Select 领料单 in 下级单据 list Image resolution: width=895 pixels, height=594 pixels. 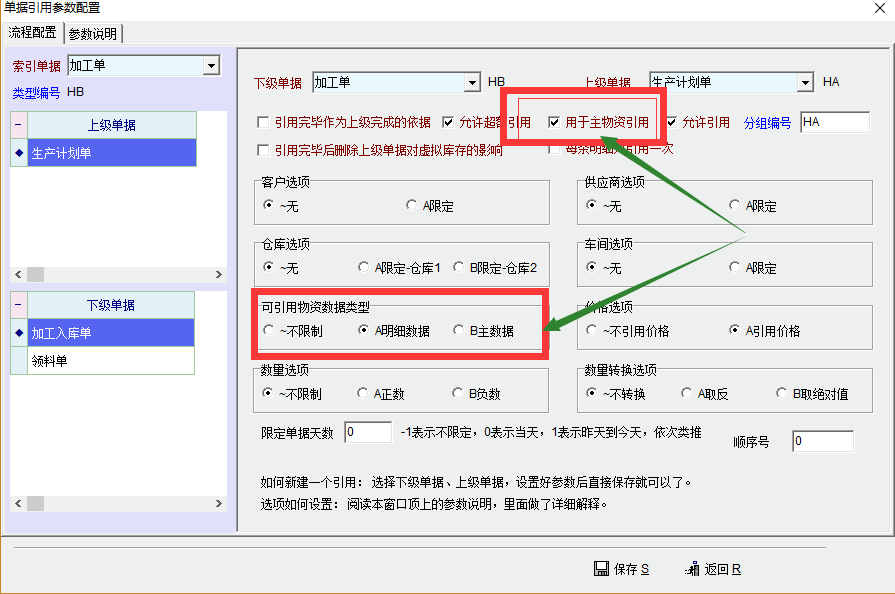pyautogui.click(x=50, y=361)
